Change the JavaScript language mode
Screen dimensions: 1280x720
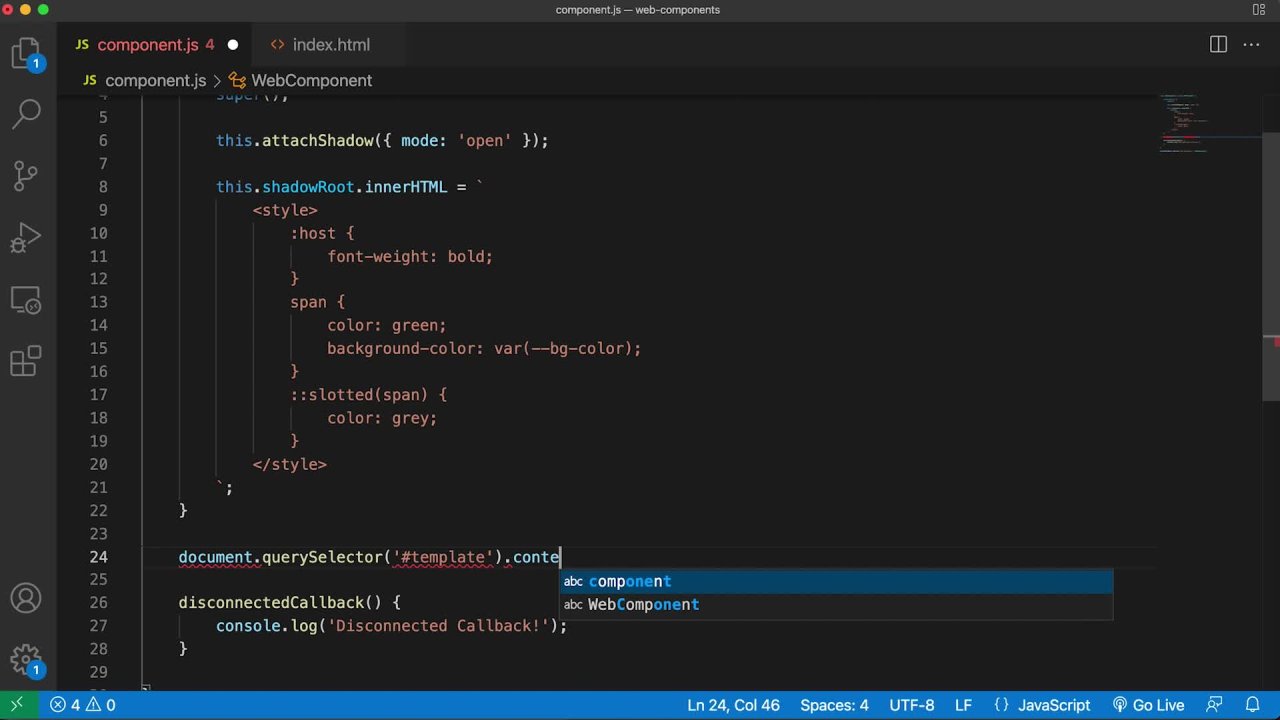tap(1053, 705)
